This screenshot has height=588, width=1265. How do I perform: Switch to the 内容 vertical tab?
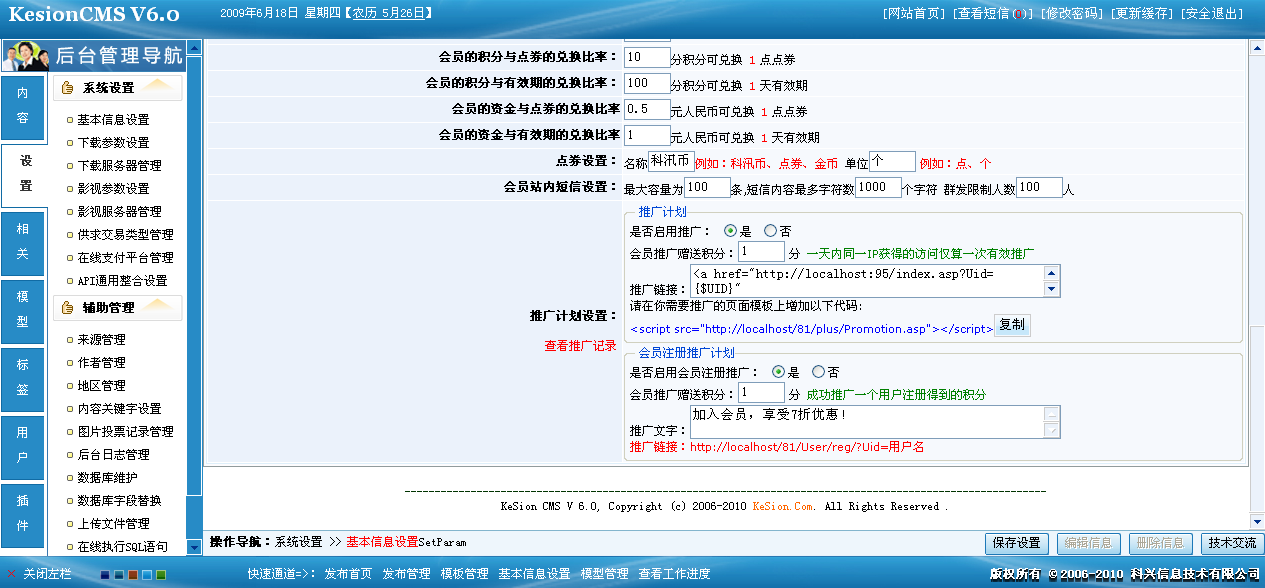(x=23, y=106)
